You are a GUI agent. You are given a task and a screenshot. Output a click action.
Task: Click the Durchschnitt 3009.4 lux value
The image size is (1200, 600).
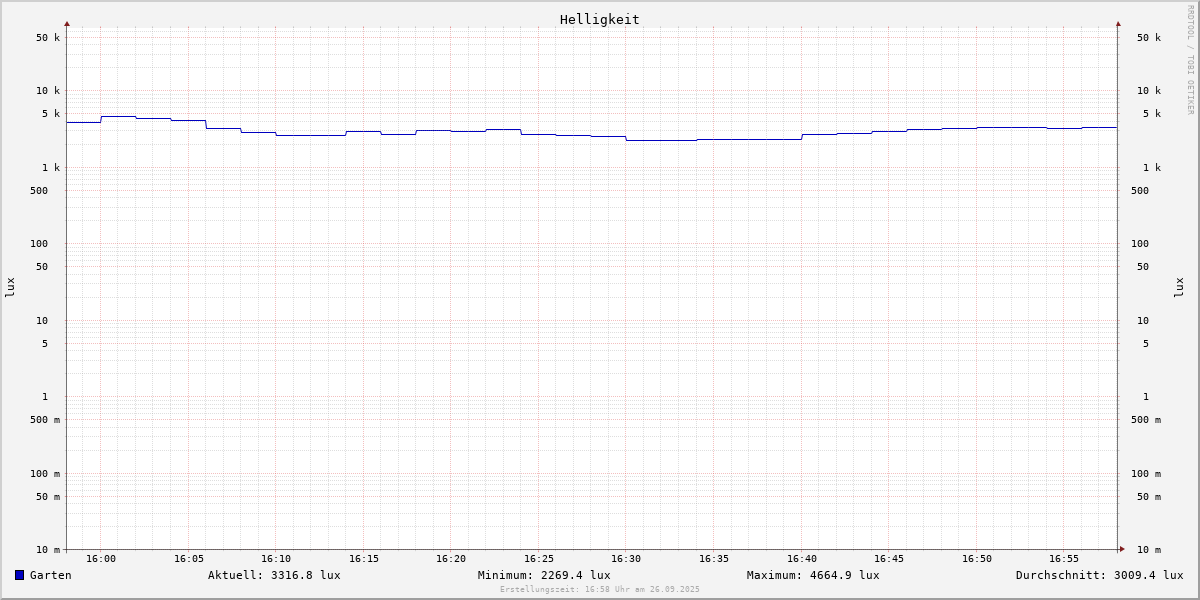click(1099, 575)
